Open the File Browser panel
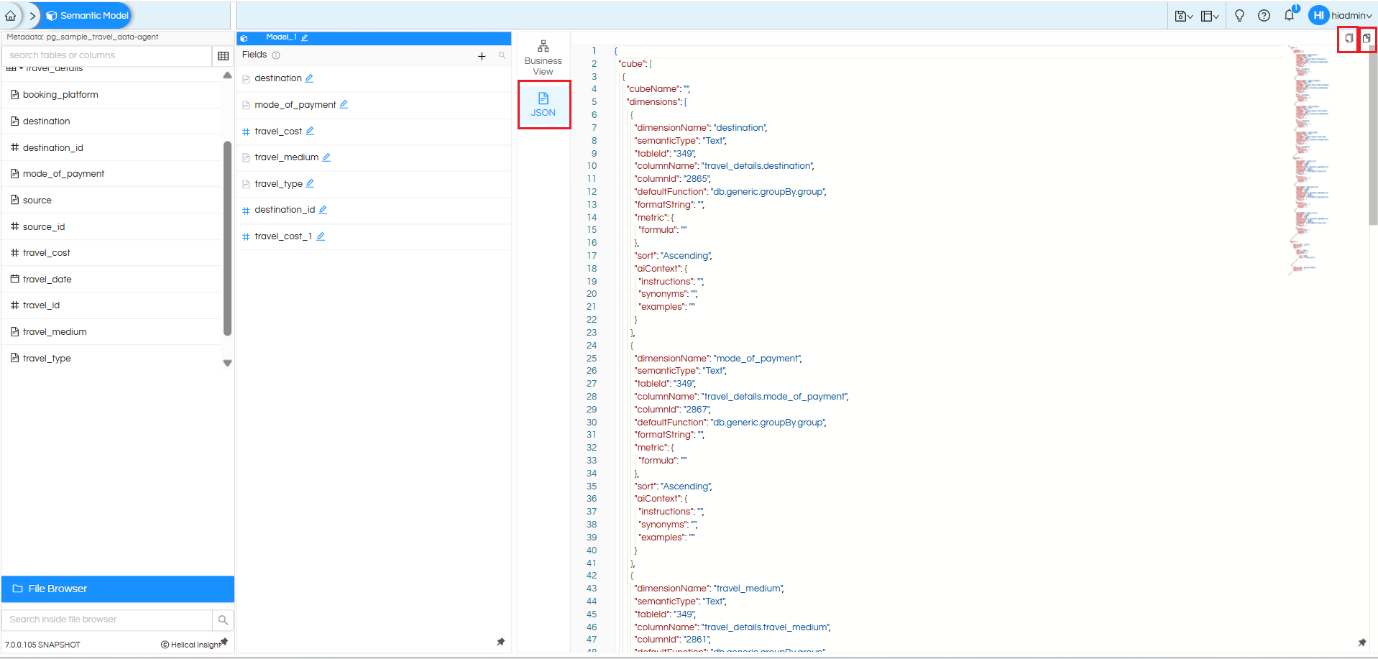 [x=118, y=589]
